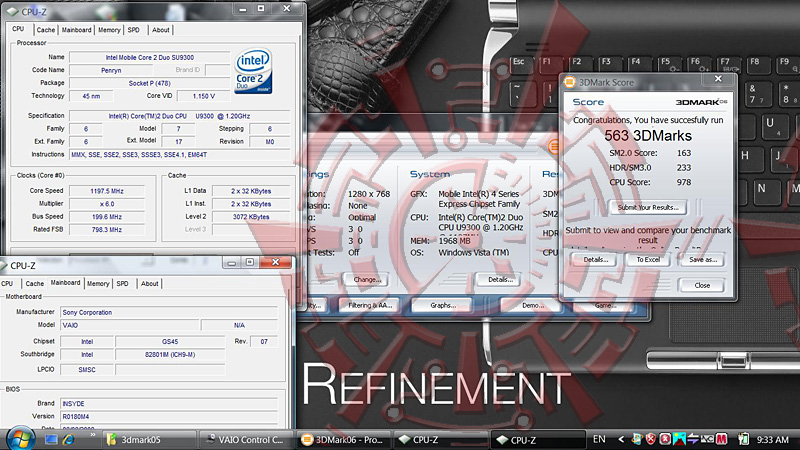Click the EN language indicator
Viewport: 800px width, 450px height.
click(599, 439)
